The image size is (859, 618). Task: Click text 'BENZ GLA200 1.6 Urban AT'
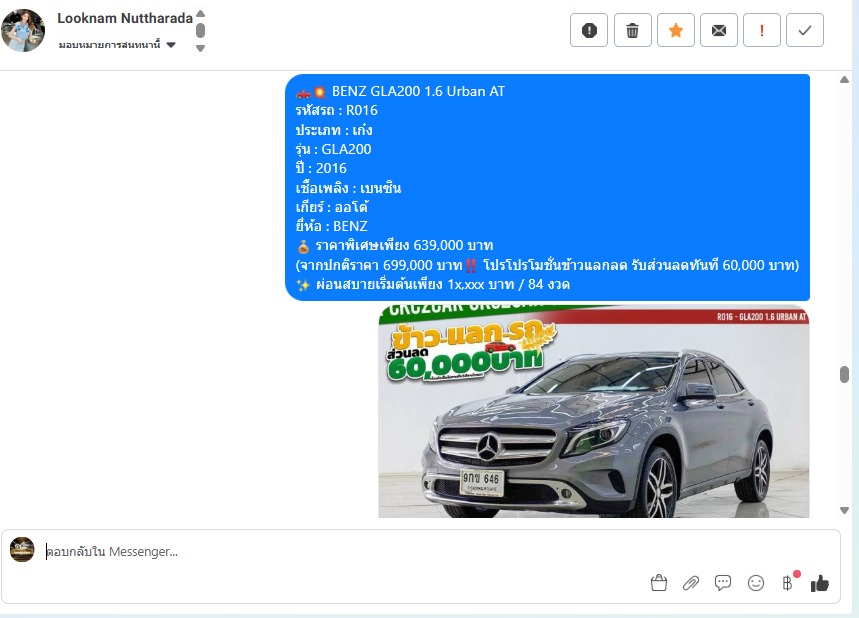pyautogui.click(x=418, y=91)
